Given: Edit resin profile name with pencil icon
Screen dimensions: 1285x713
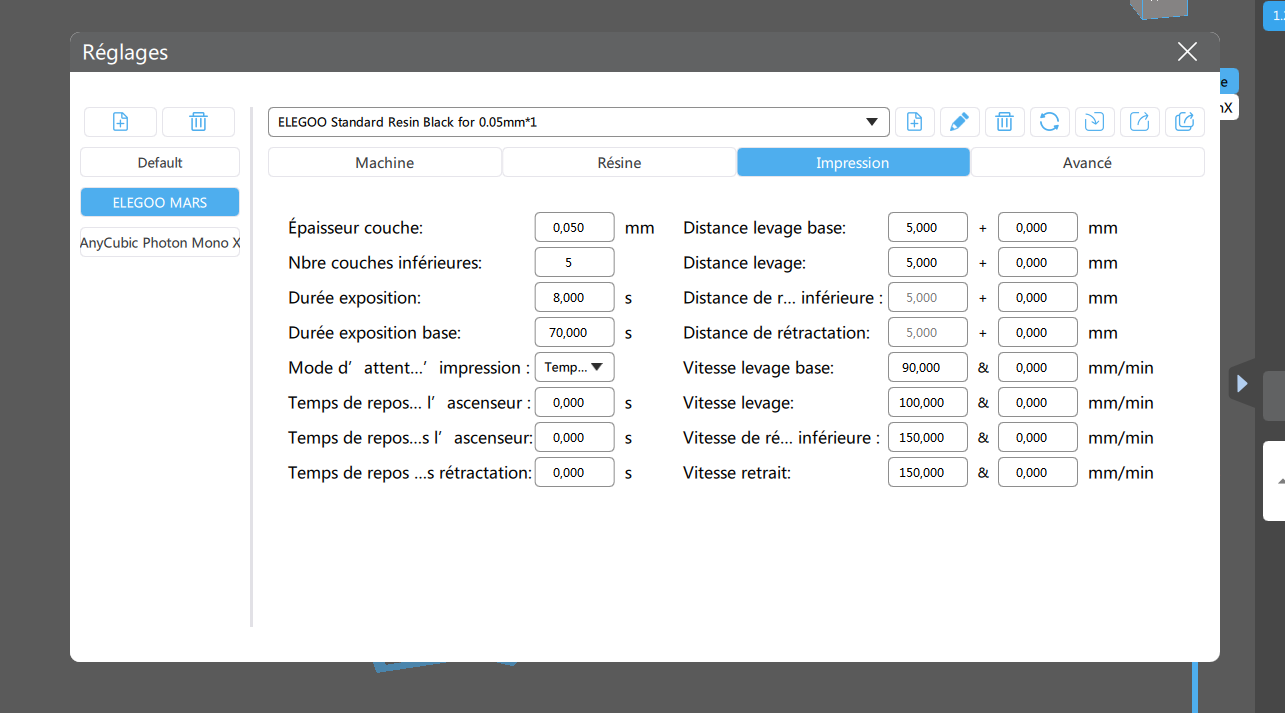Looking at the screenshot, I should [x=959, y=122].
